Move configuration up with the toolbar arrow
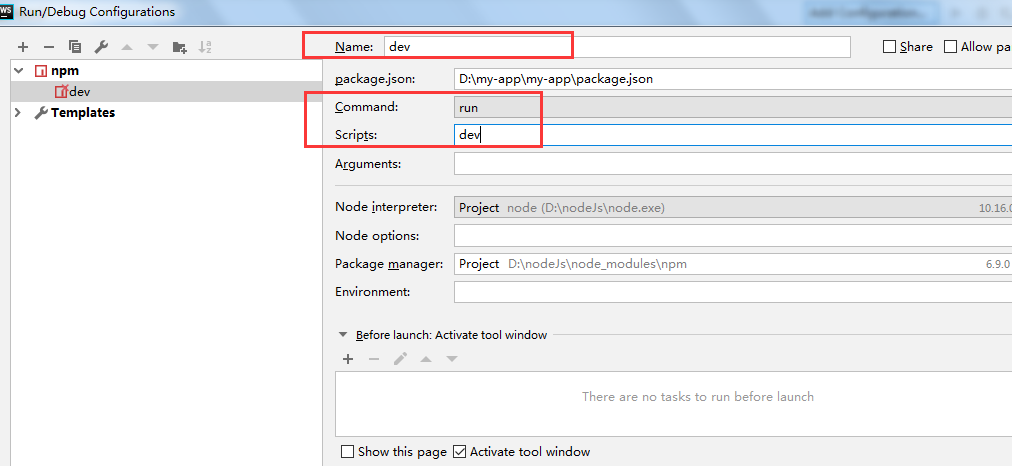1012x466 pixels. click(126, 46)
